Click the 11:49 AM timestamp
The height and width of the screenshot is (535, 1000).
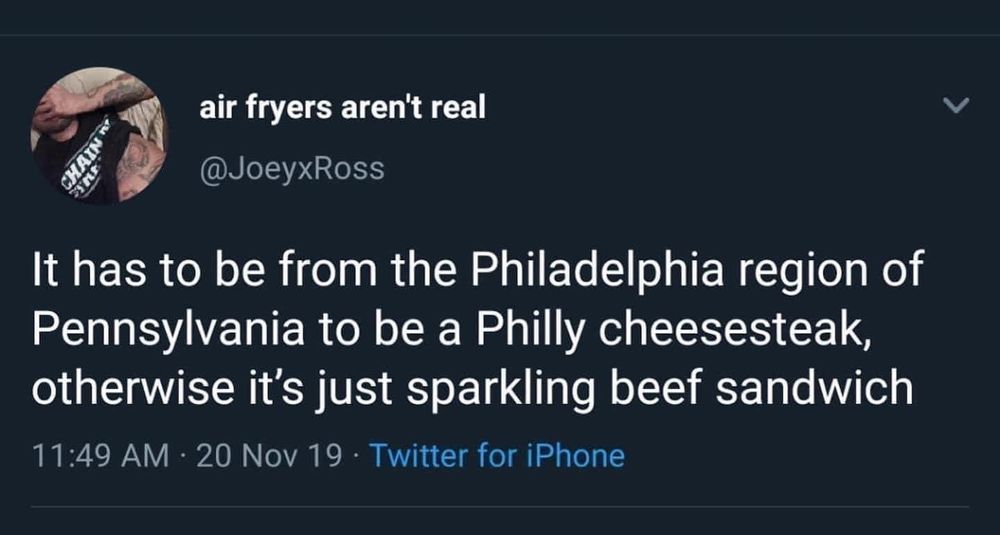pyautogui.click(x=100, y=456)
